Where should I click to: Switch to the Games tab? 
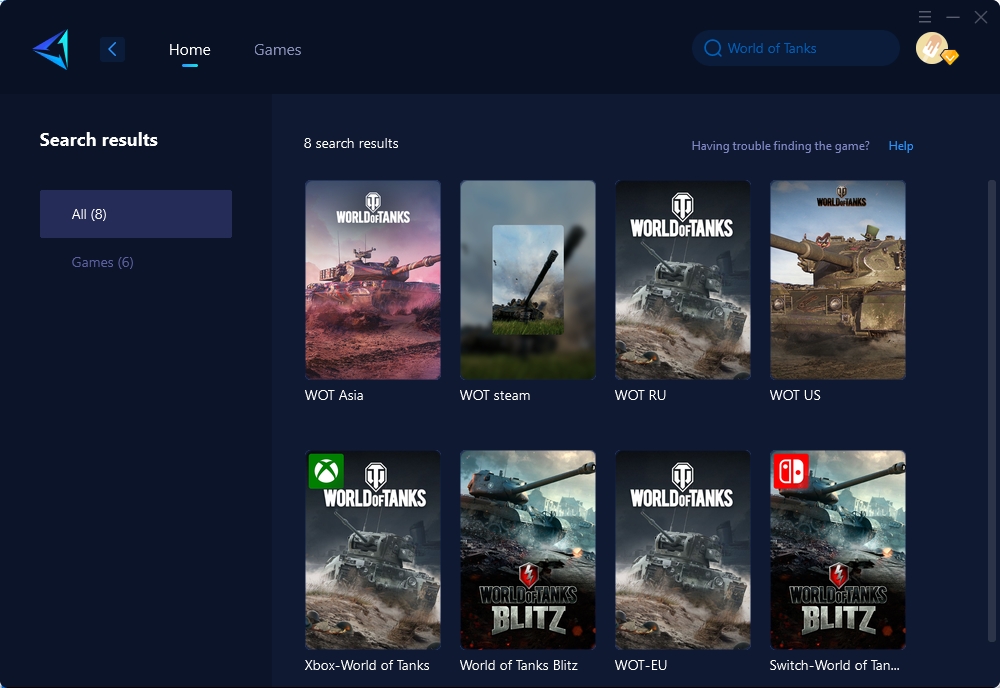(277, 50)
